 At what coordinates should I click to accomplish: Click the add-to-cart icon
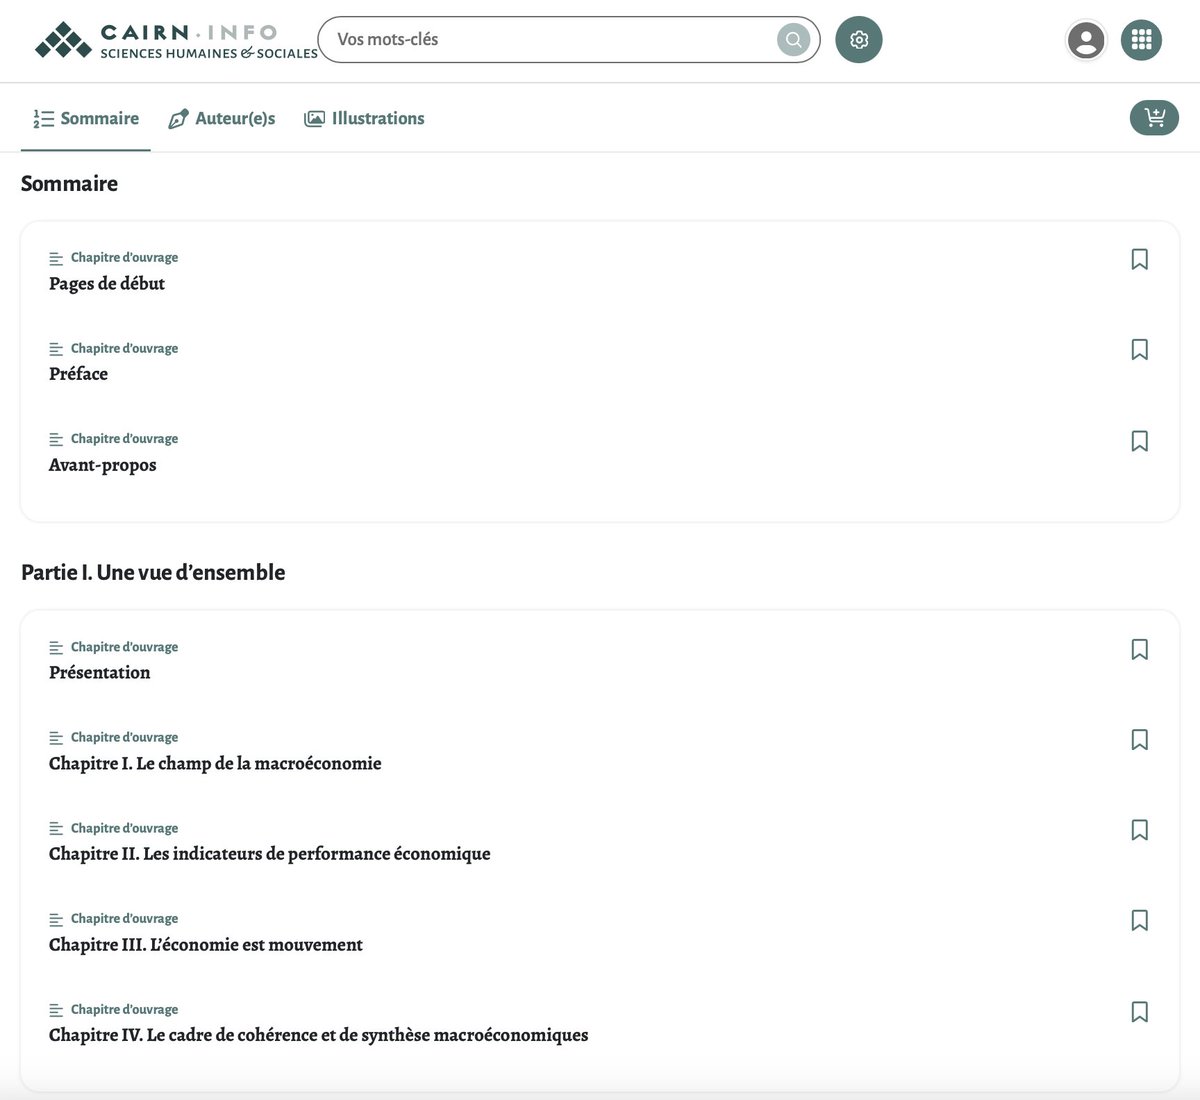1155,118
